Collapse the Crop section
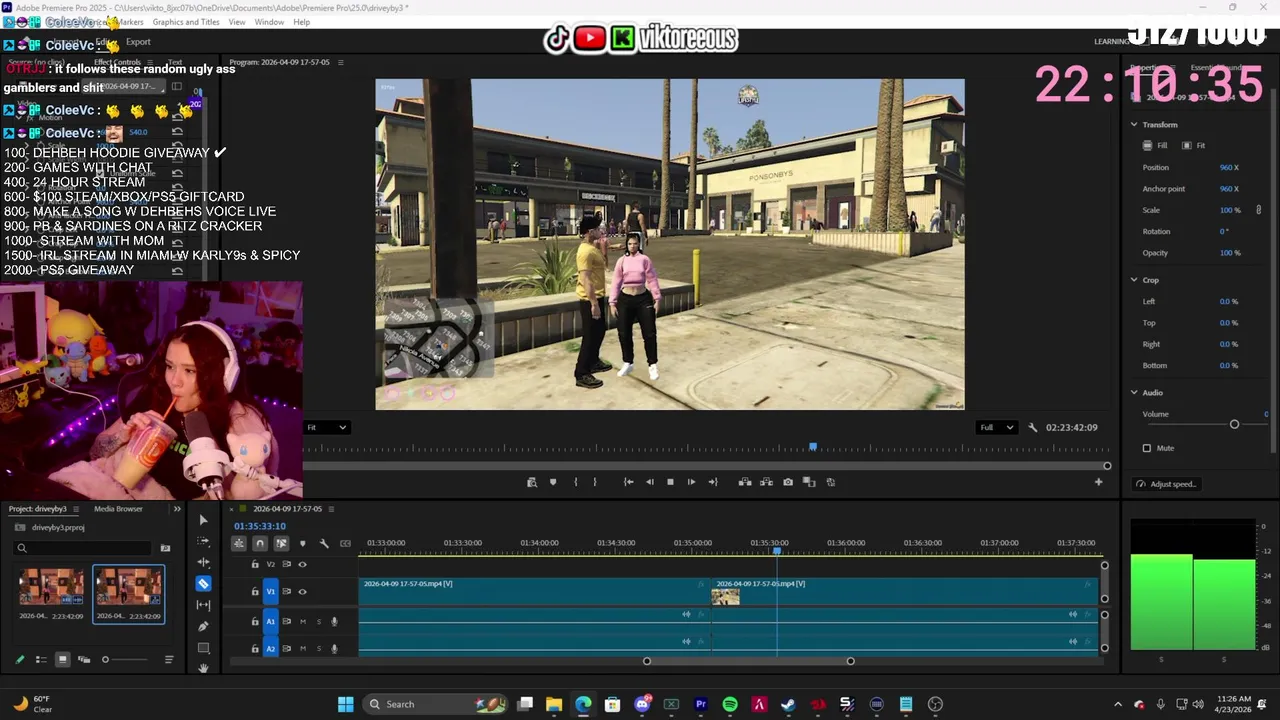The width and height of the screenshot is (1280, 720). click(1134, 280)
